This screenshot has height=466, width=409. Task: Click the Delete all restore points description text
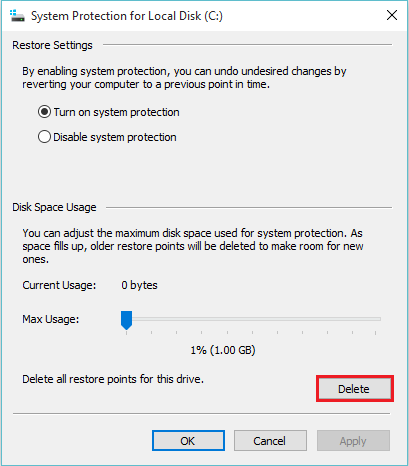coord(113,379)
